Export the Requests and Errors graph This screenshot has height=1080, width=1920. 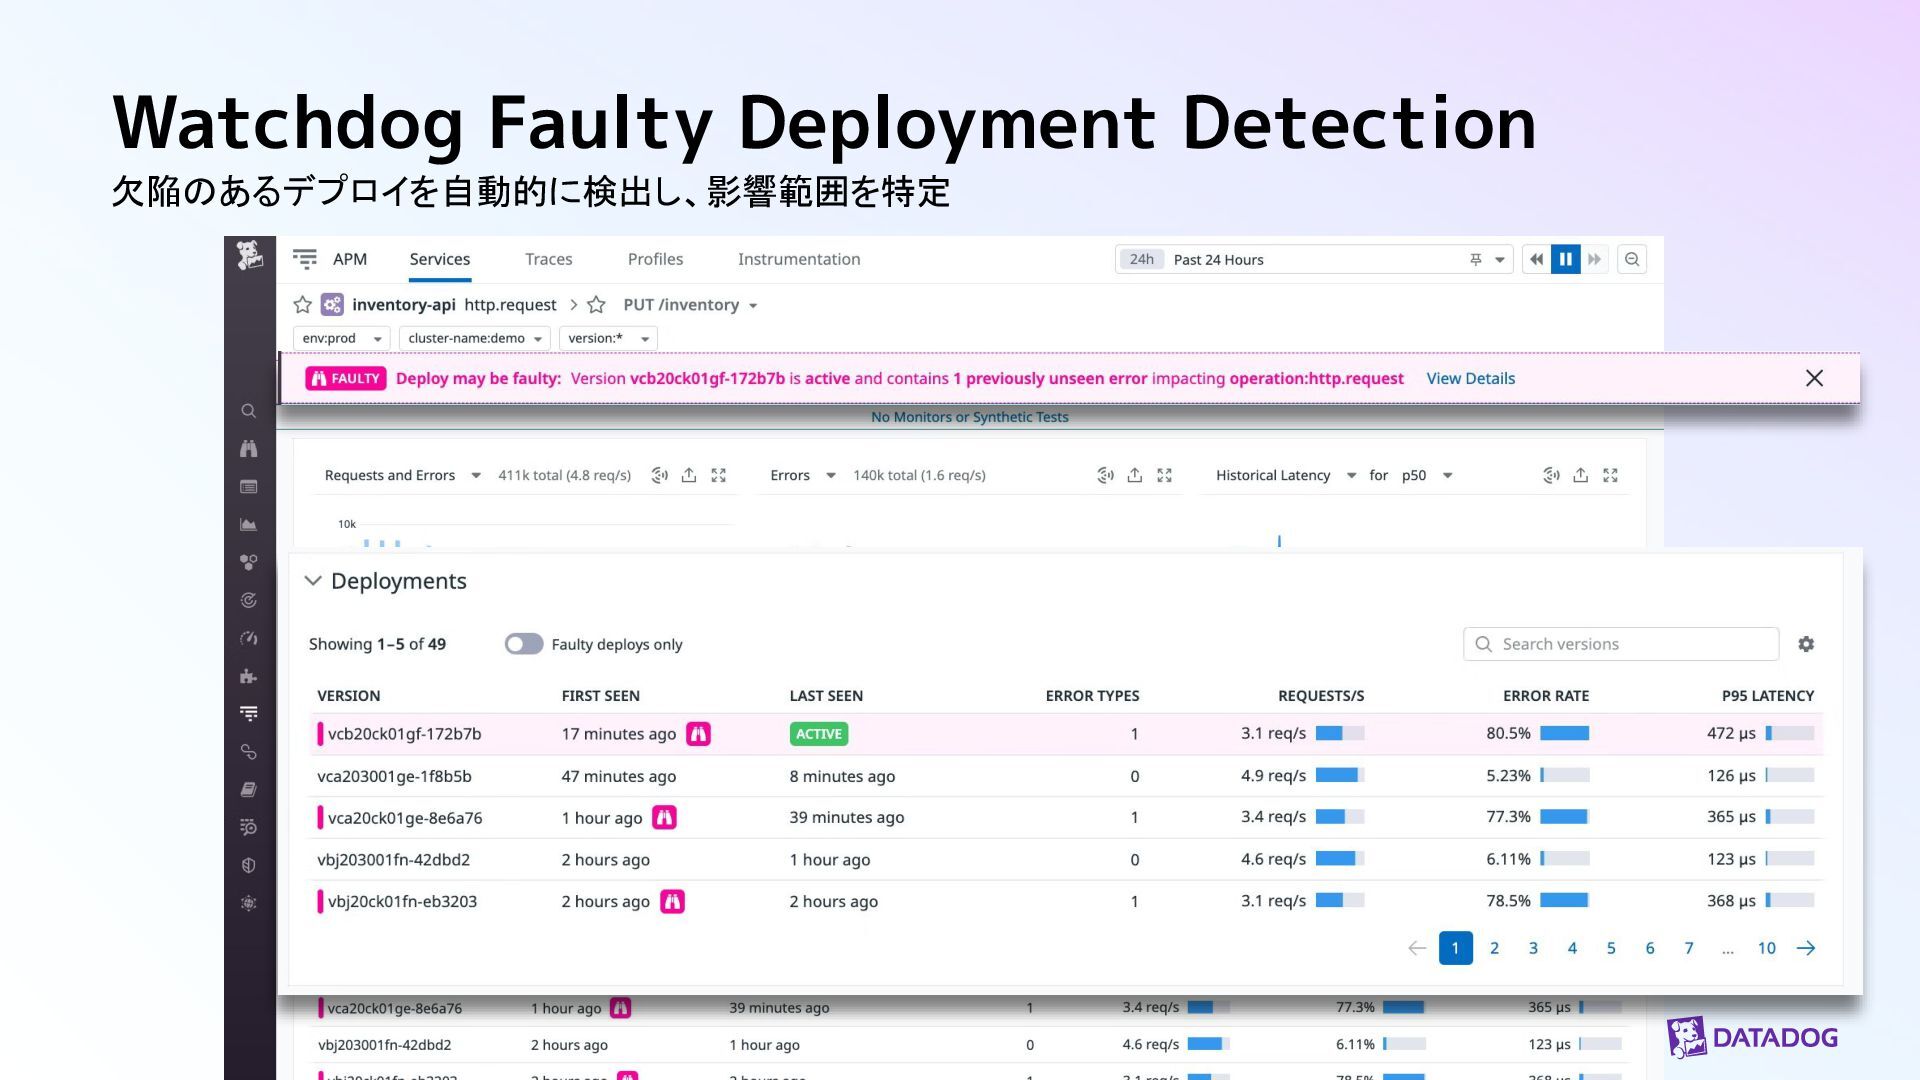point(689,475)
